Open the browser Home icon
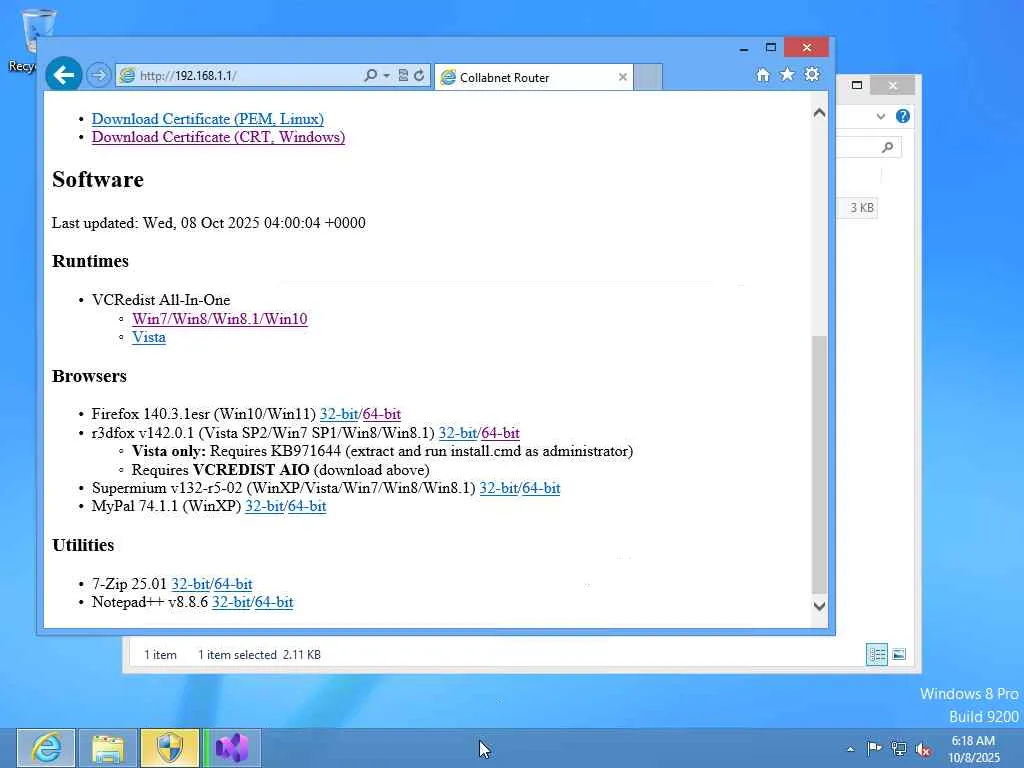This screenshot has height=768, width=1024. click(762, 75)
